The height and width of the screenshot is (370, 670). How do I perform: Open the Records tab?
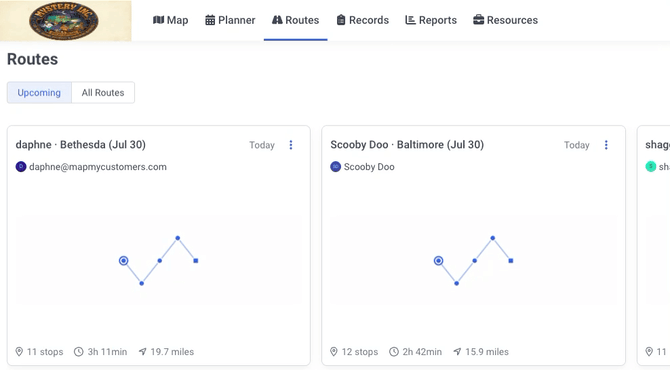tap(363, 20)
